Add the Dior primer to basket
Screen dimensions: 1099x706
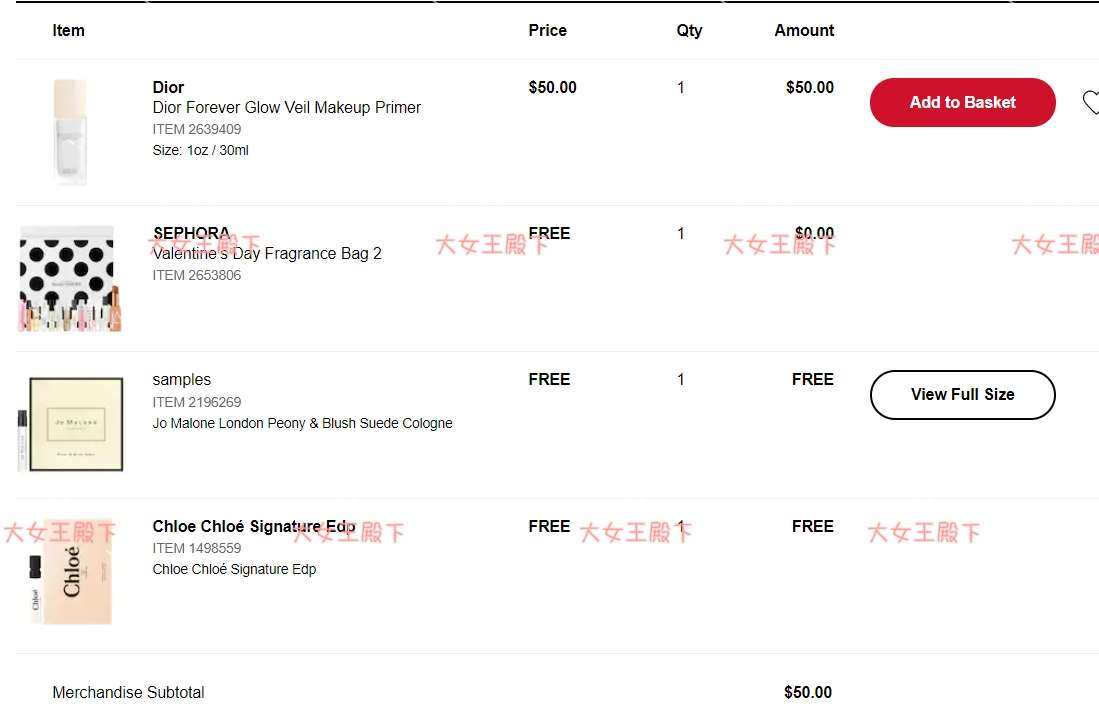pos(962,102)
